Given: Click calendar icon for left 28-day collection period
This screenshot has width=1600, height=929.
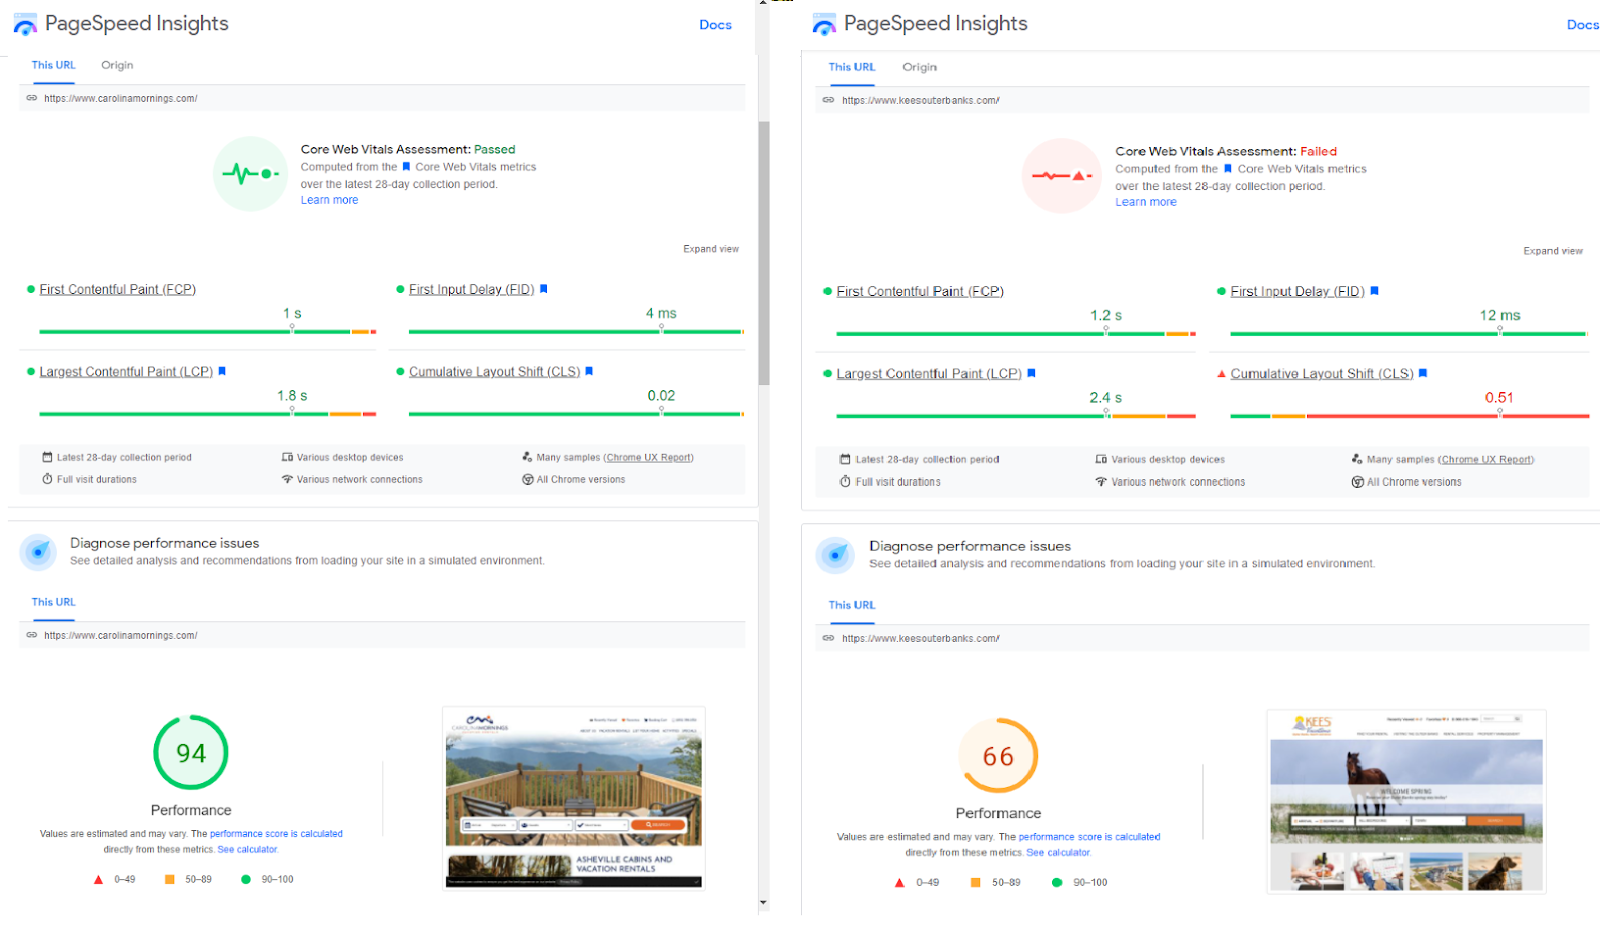Looking at the screenshot, I should point(47,457).
